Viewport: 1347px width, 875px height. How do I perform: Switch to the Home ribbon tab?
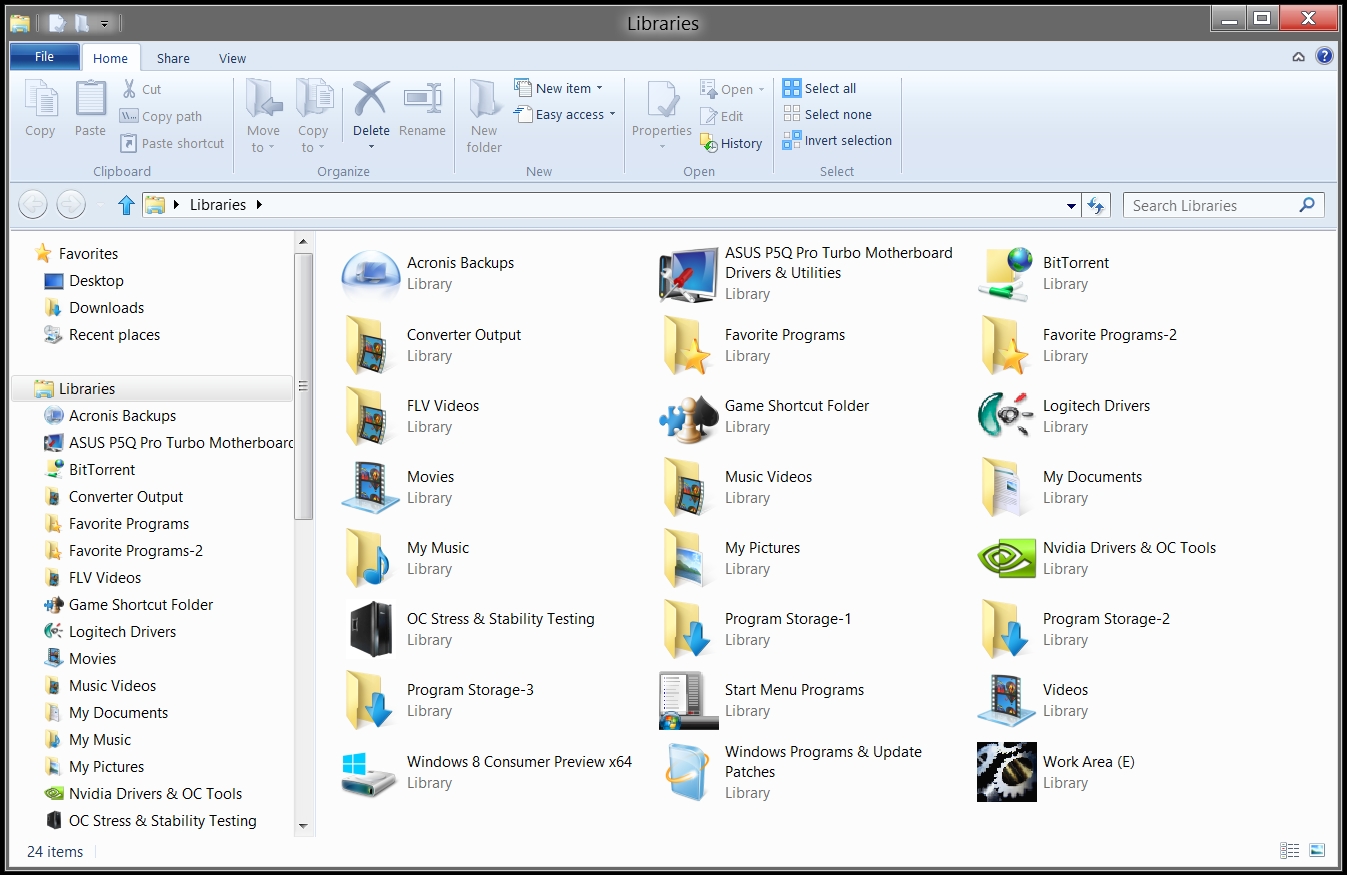pyautogui.click(x=111, y=58)
